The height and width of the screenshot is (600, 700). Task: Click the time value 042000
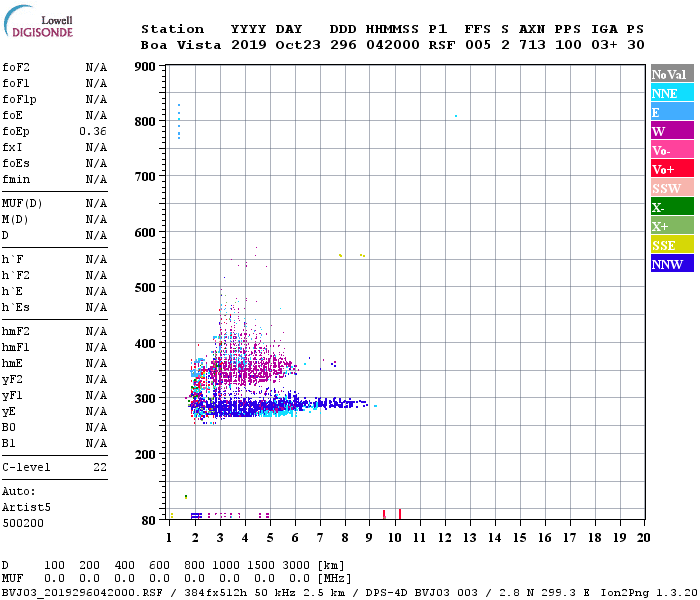393,45
